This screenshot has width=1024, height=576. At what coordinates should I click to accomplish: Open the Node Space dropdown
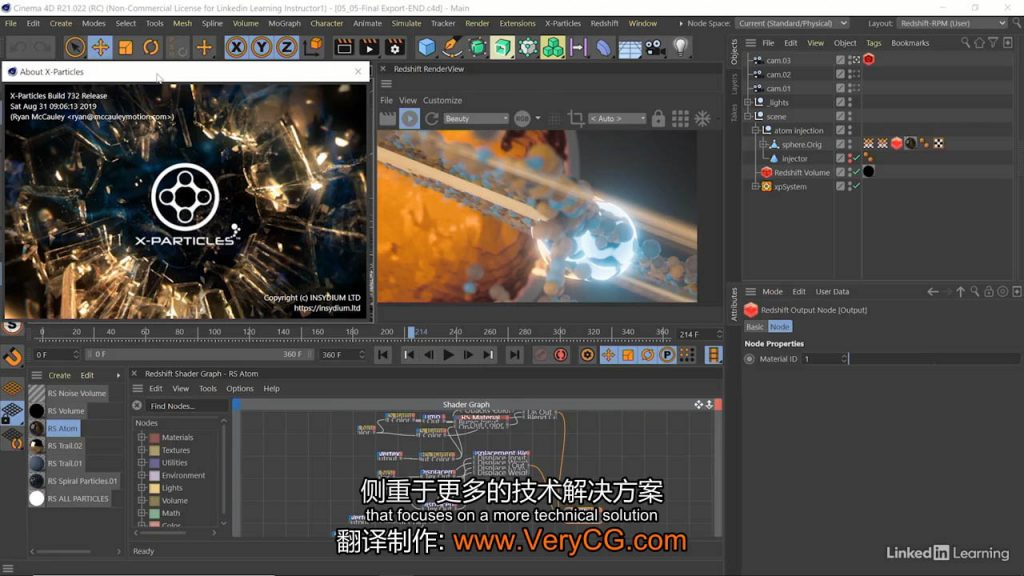792,23
